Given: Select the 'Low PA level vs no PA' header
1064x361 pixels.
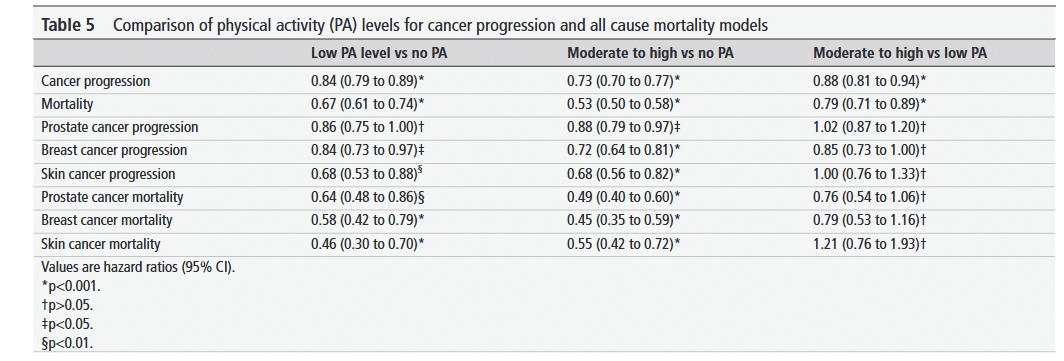Looking at the screenshot, I should (379, 54).
